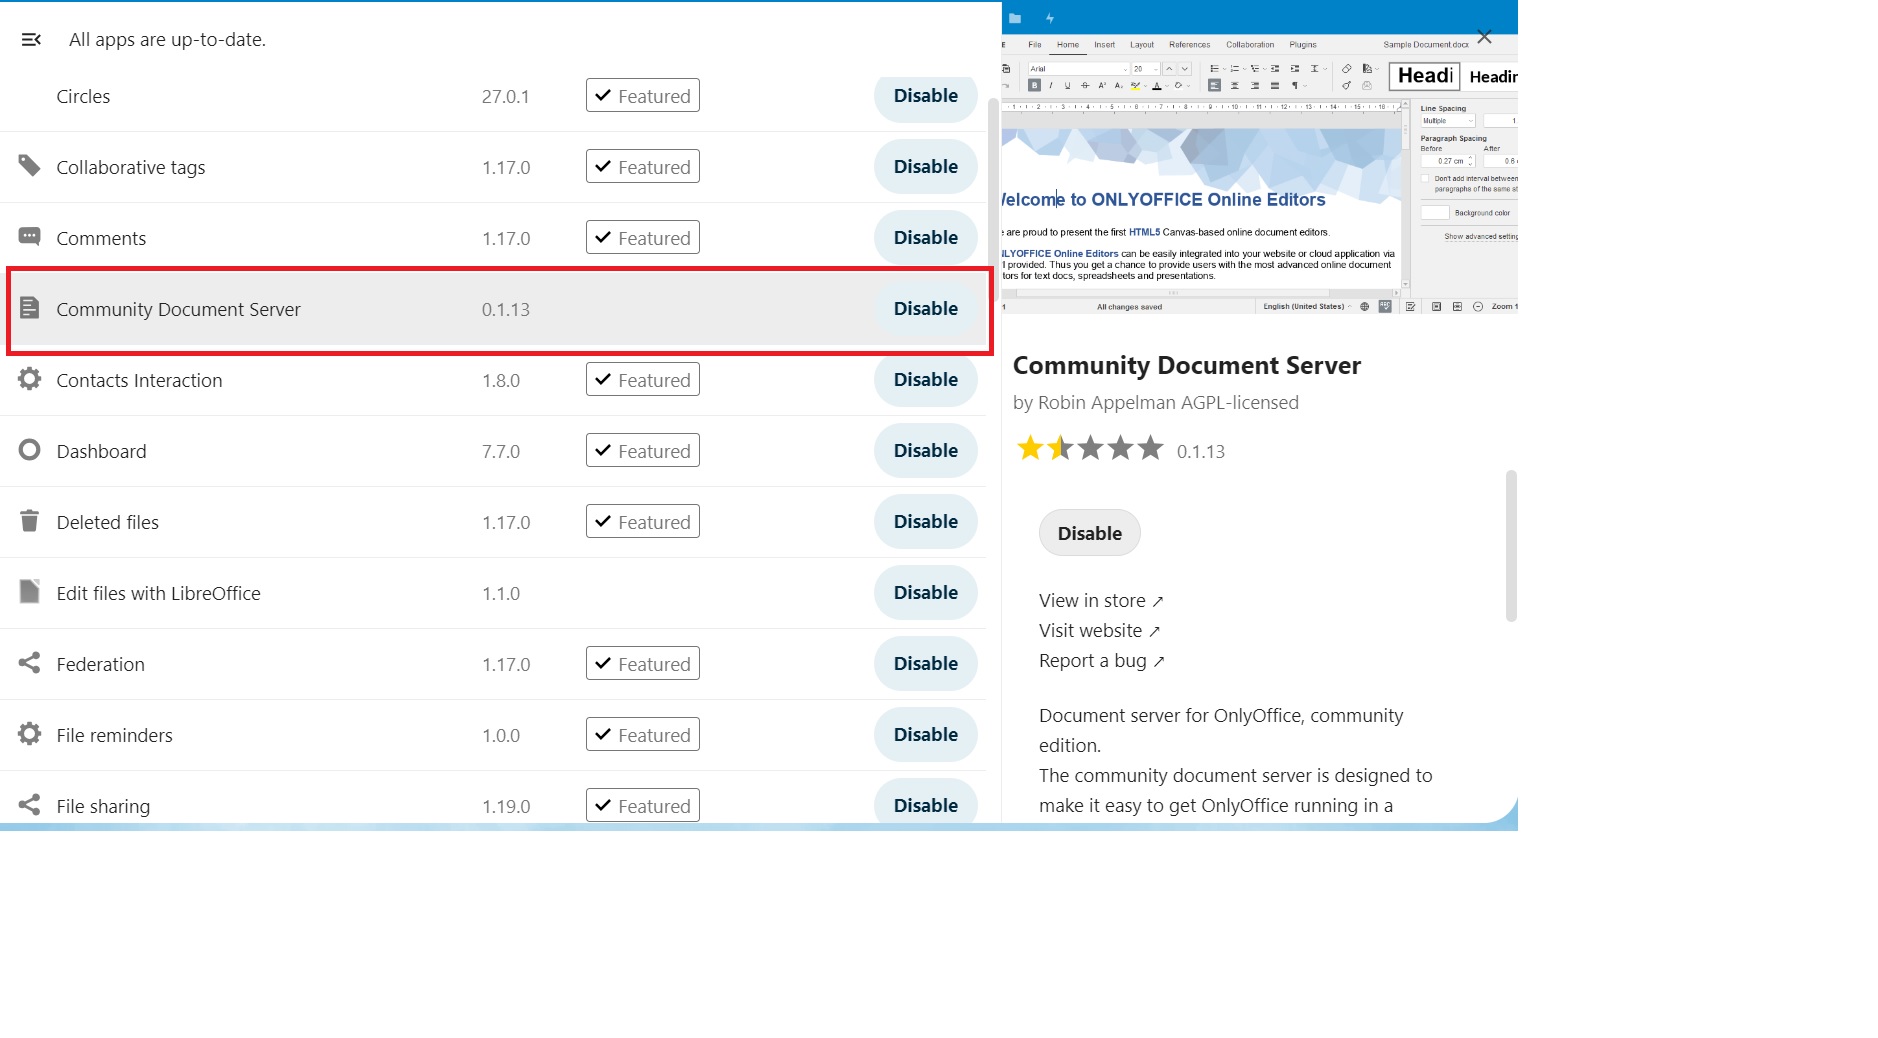Image resolution: width=1878 pixels, height=1038 pixels.
Task: Click version 1.19.0 of File sharing
Action: [x=506, y=807]
